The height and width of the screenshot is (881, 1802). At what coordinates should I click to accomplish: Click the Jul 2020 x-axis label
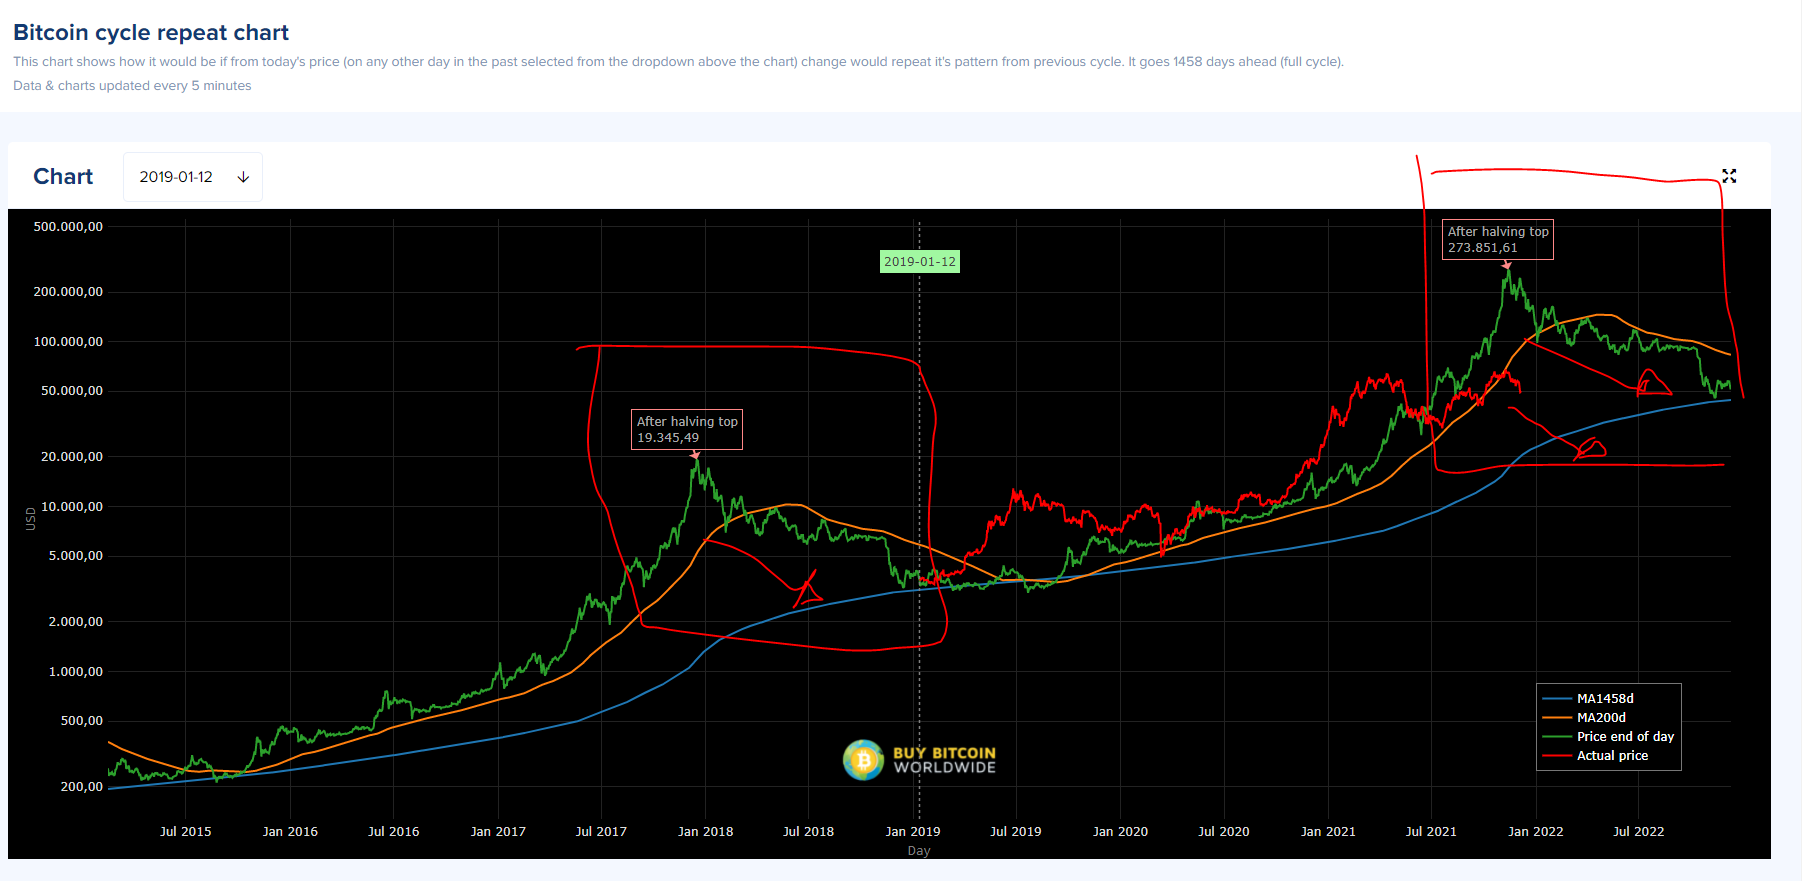pyautogui.click(x=1224, y=832)
